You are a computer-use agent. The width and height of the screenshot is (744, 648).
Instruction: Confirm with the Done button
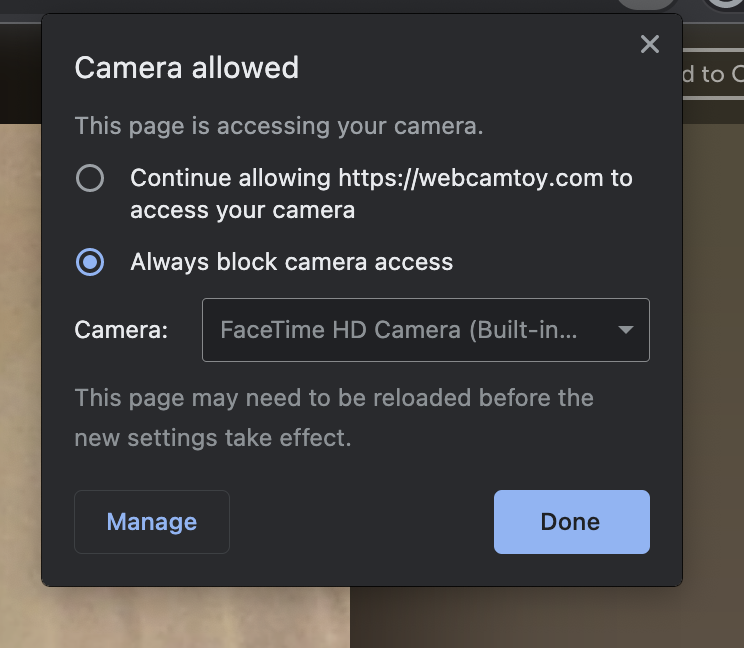572,522
